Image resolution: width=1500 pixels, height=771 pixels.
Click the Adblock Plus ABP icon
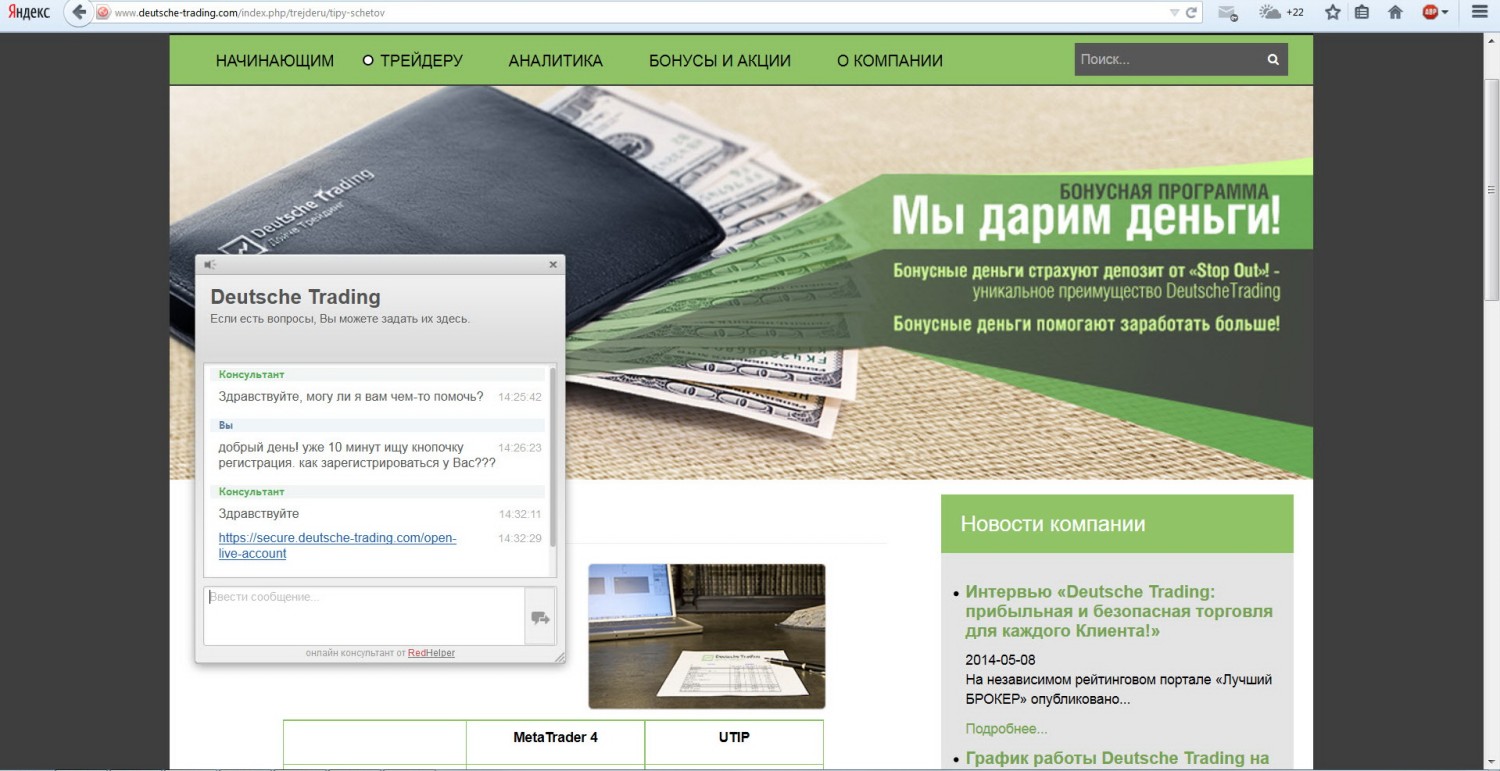point(1430,13)
